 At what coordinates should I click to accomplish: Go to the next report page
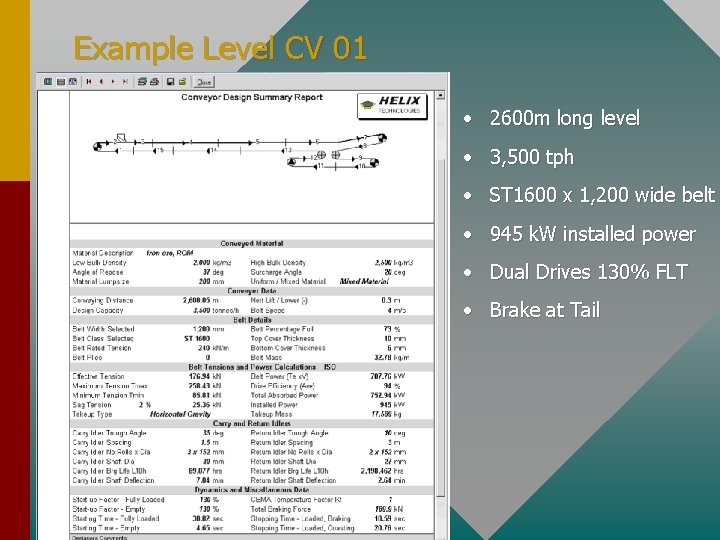click(x=113, y=82)
